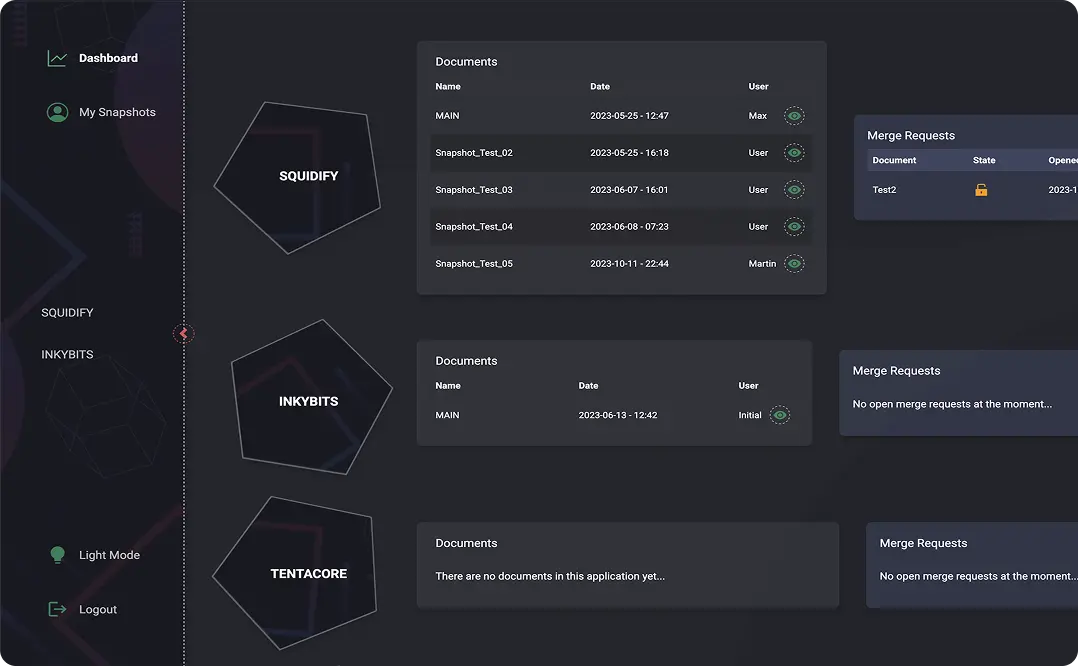Select INKYBITS in the sidebar list
Image resolution: width=1078 pixels, height=666 pixels.
[67, 355]
